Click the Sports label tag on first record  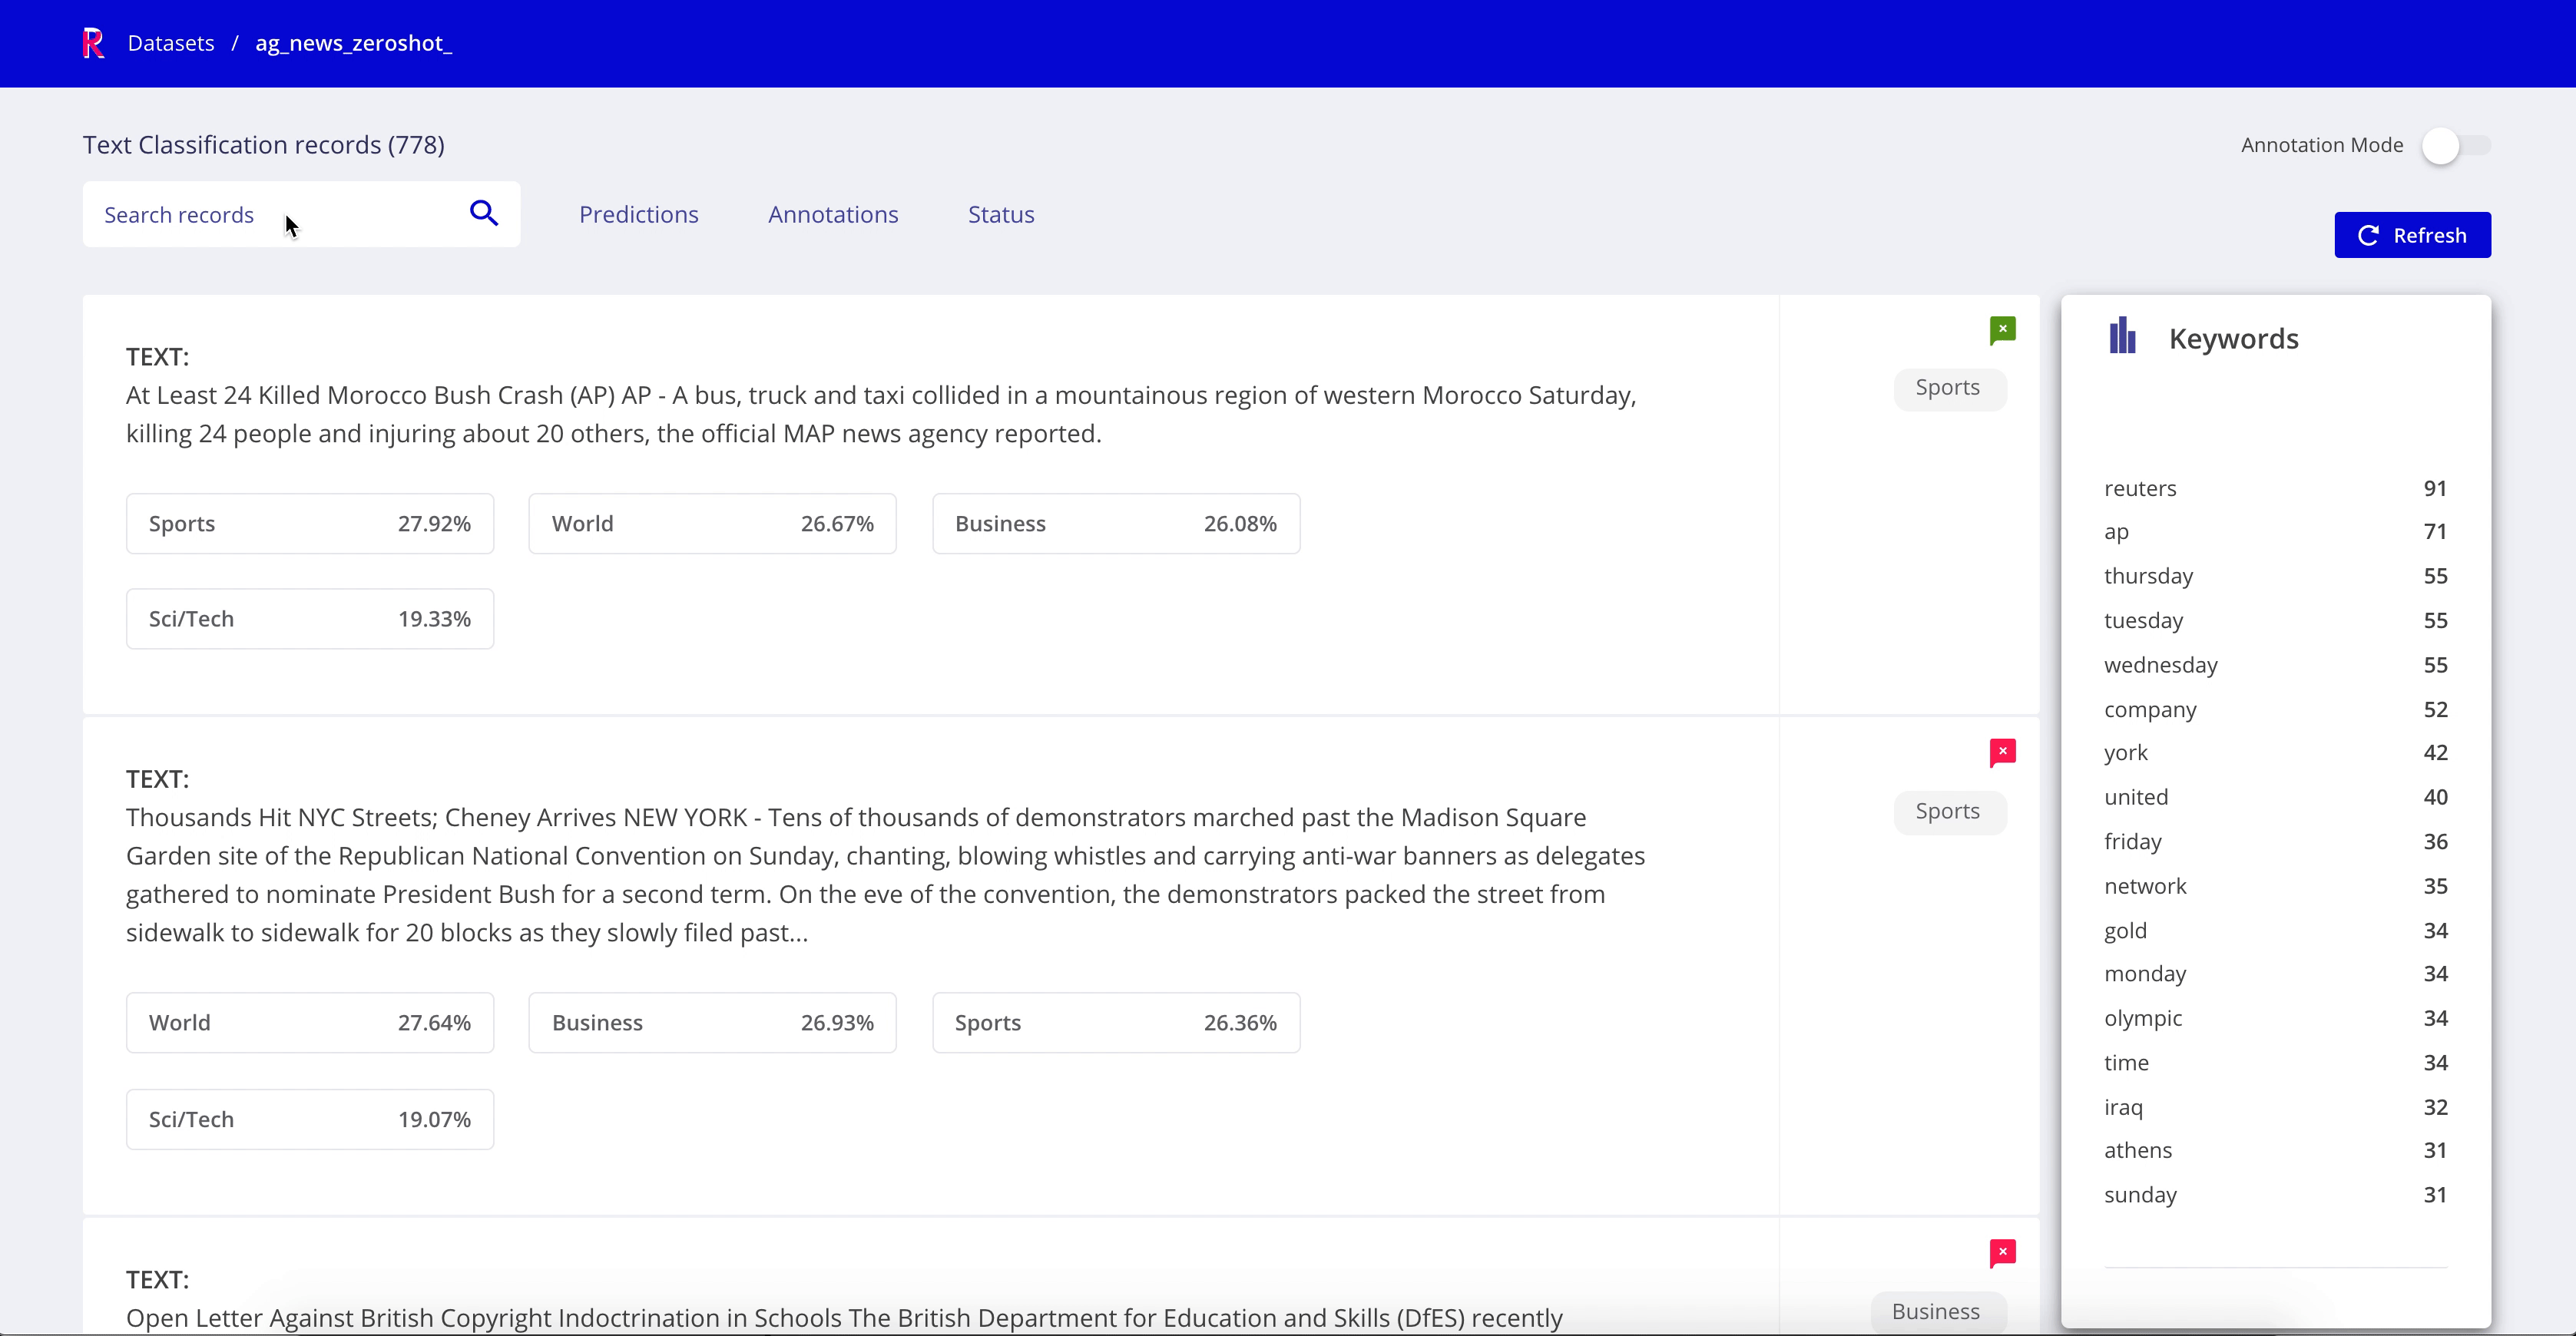pyautogui.click(x=1948, y=388)
